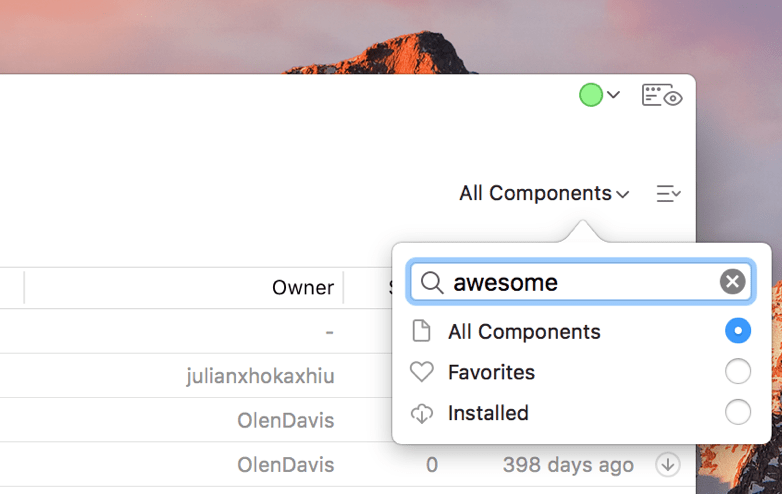This screenshot has height=494, width=782.
Task: Choose the Installed entry in popover
Action: point(581,413)
